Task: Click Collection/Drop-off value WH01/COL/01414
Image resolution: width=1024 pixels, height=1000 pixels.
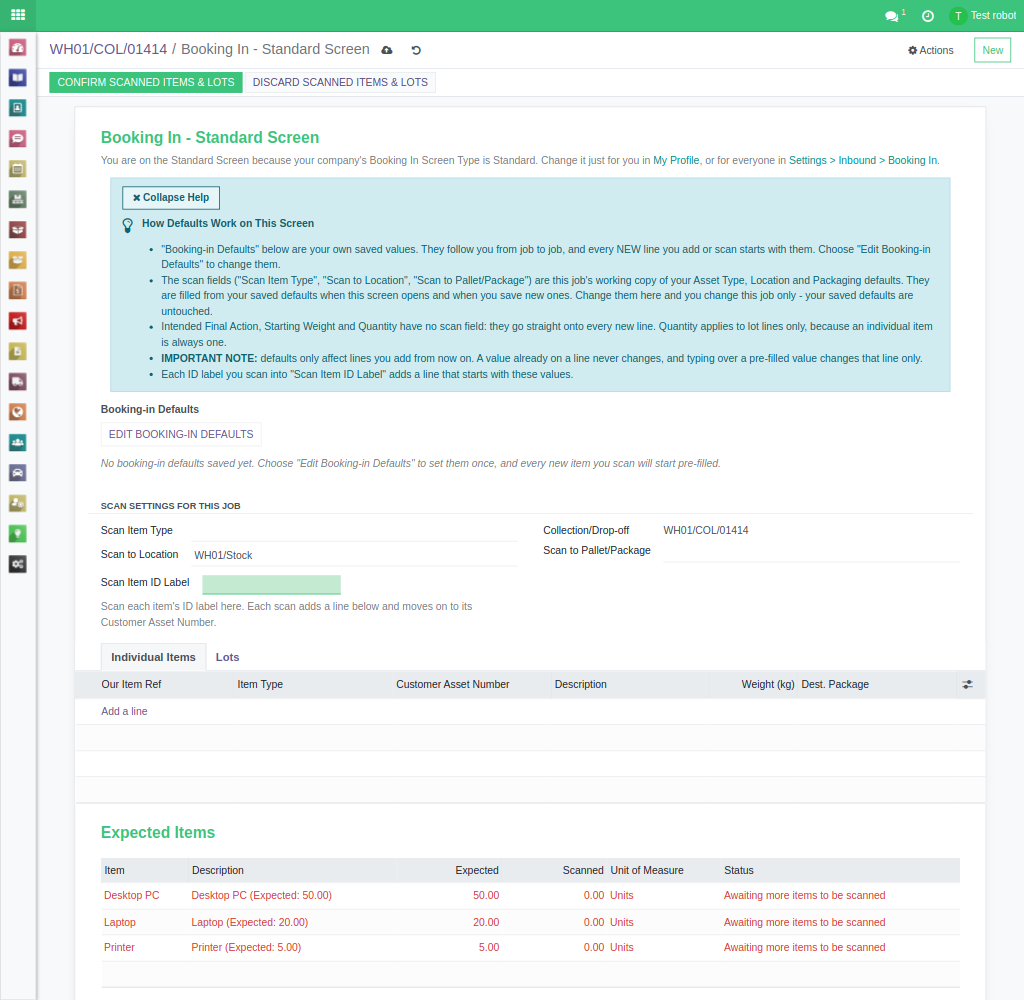Action: coord(706,530)
